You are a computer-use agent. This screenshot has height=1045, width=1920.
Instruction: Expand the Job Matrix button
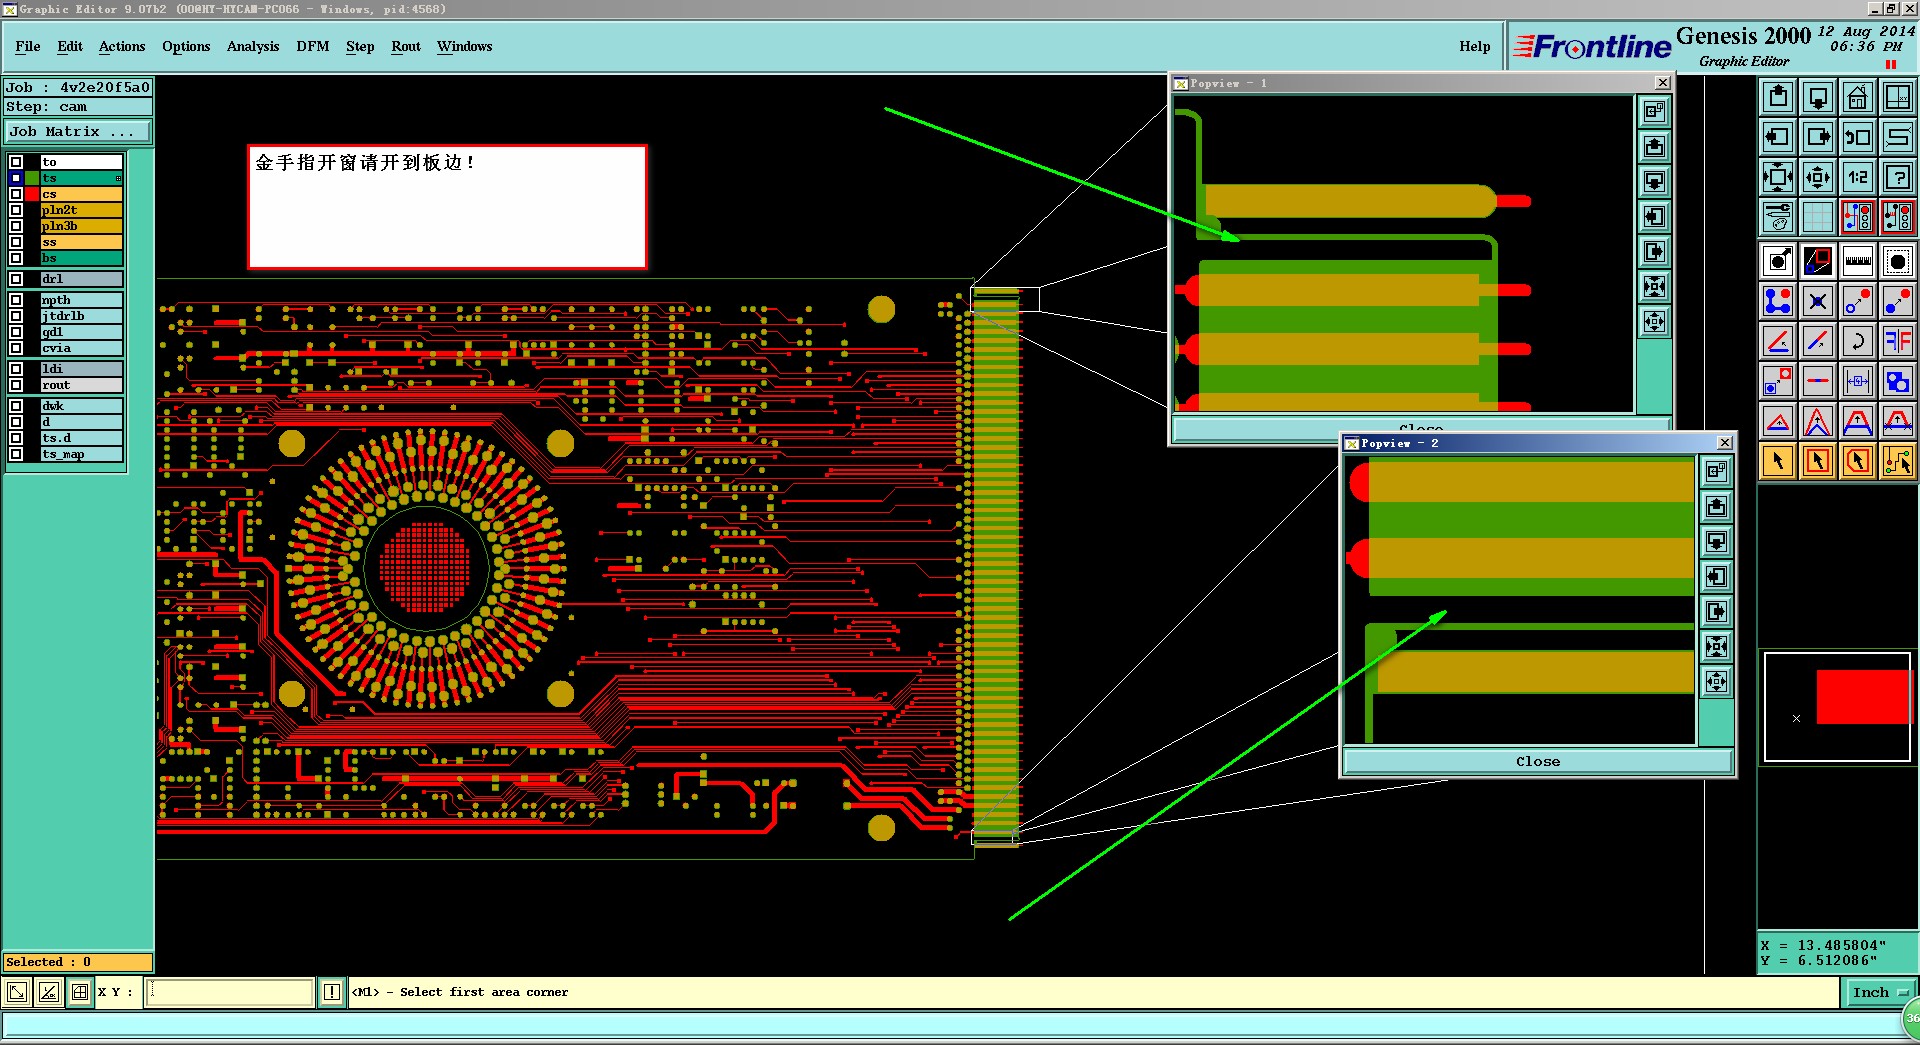[x=77, y=132]
